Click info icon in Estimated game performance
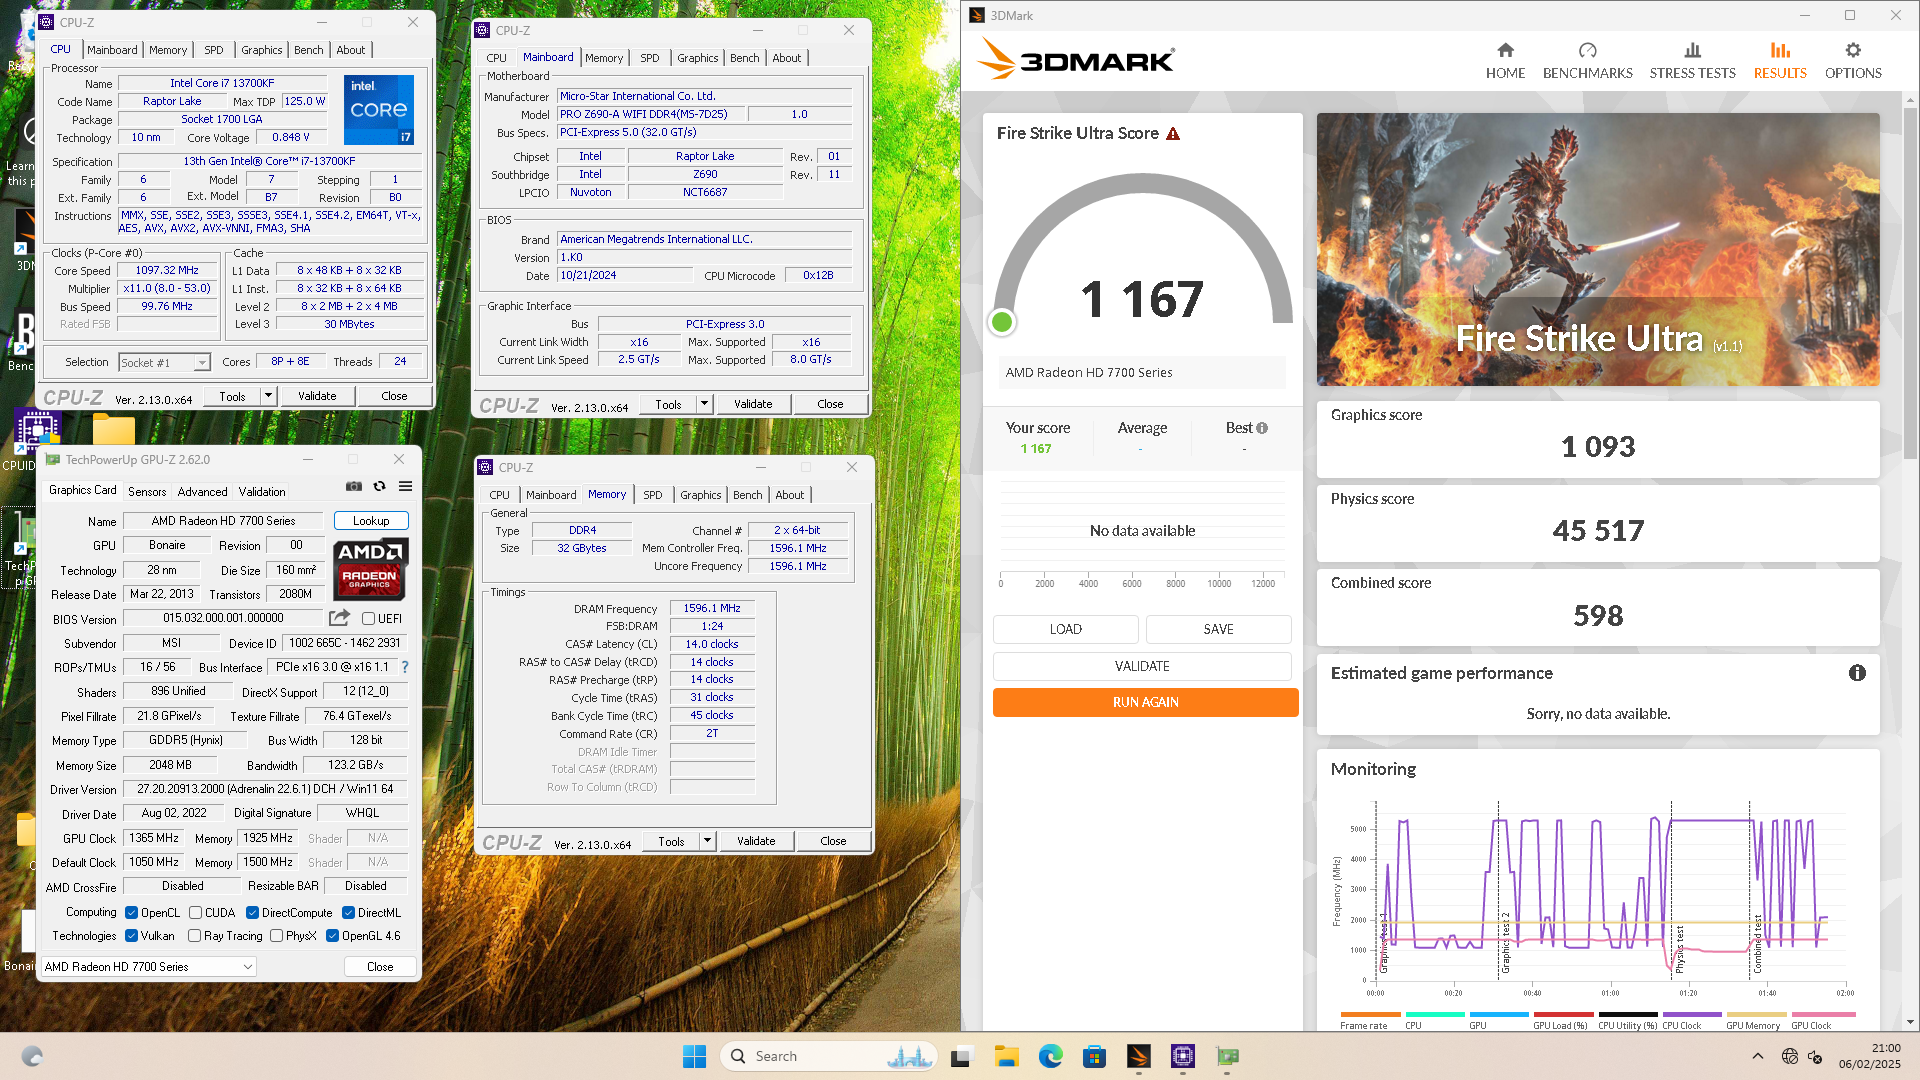 click(1857, 673)
